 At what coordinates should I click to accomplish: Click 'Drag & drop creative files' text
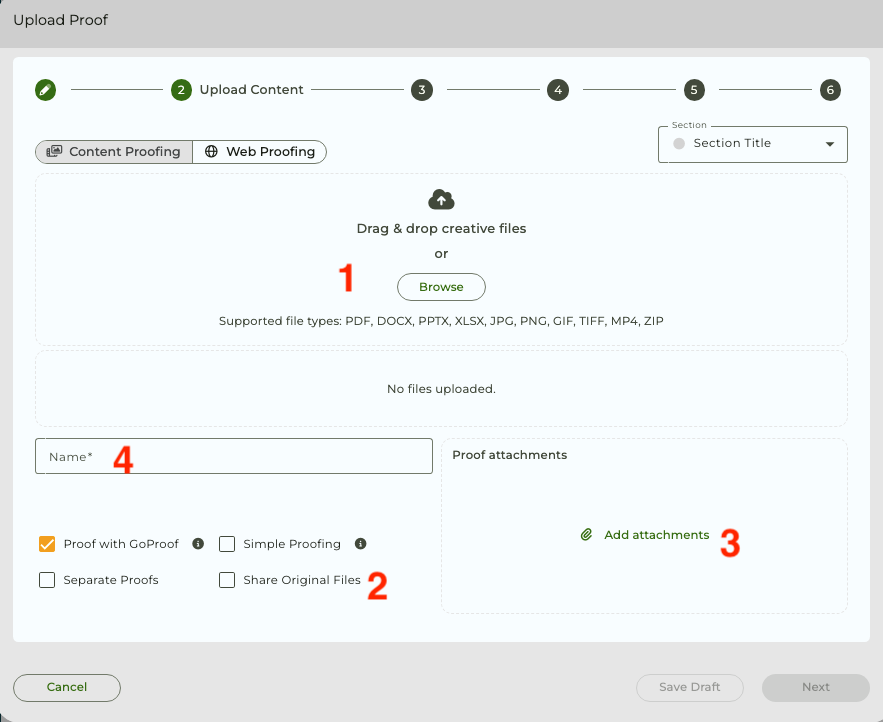click(442, 229)
